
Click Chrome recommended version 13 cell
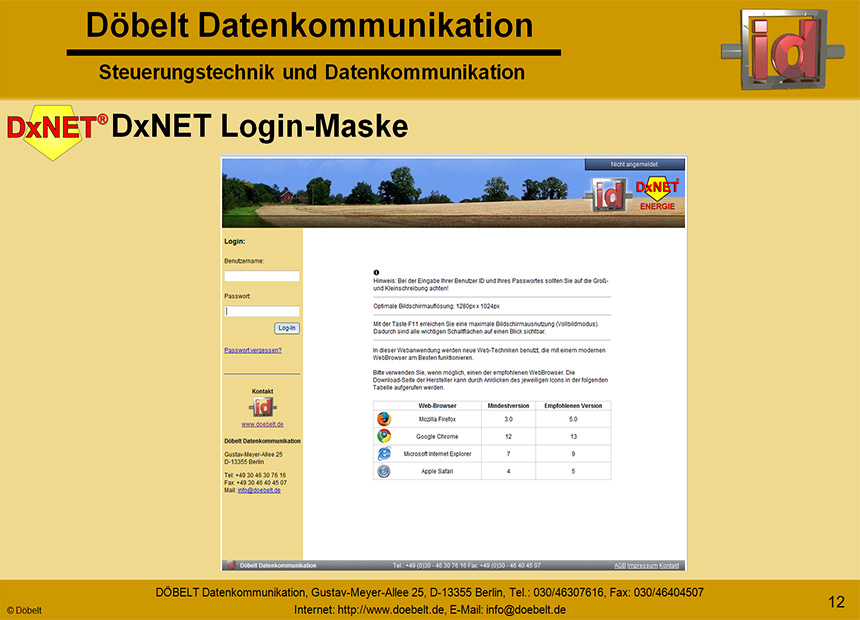click(x=573, y=437)
